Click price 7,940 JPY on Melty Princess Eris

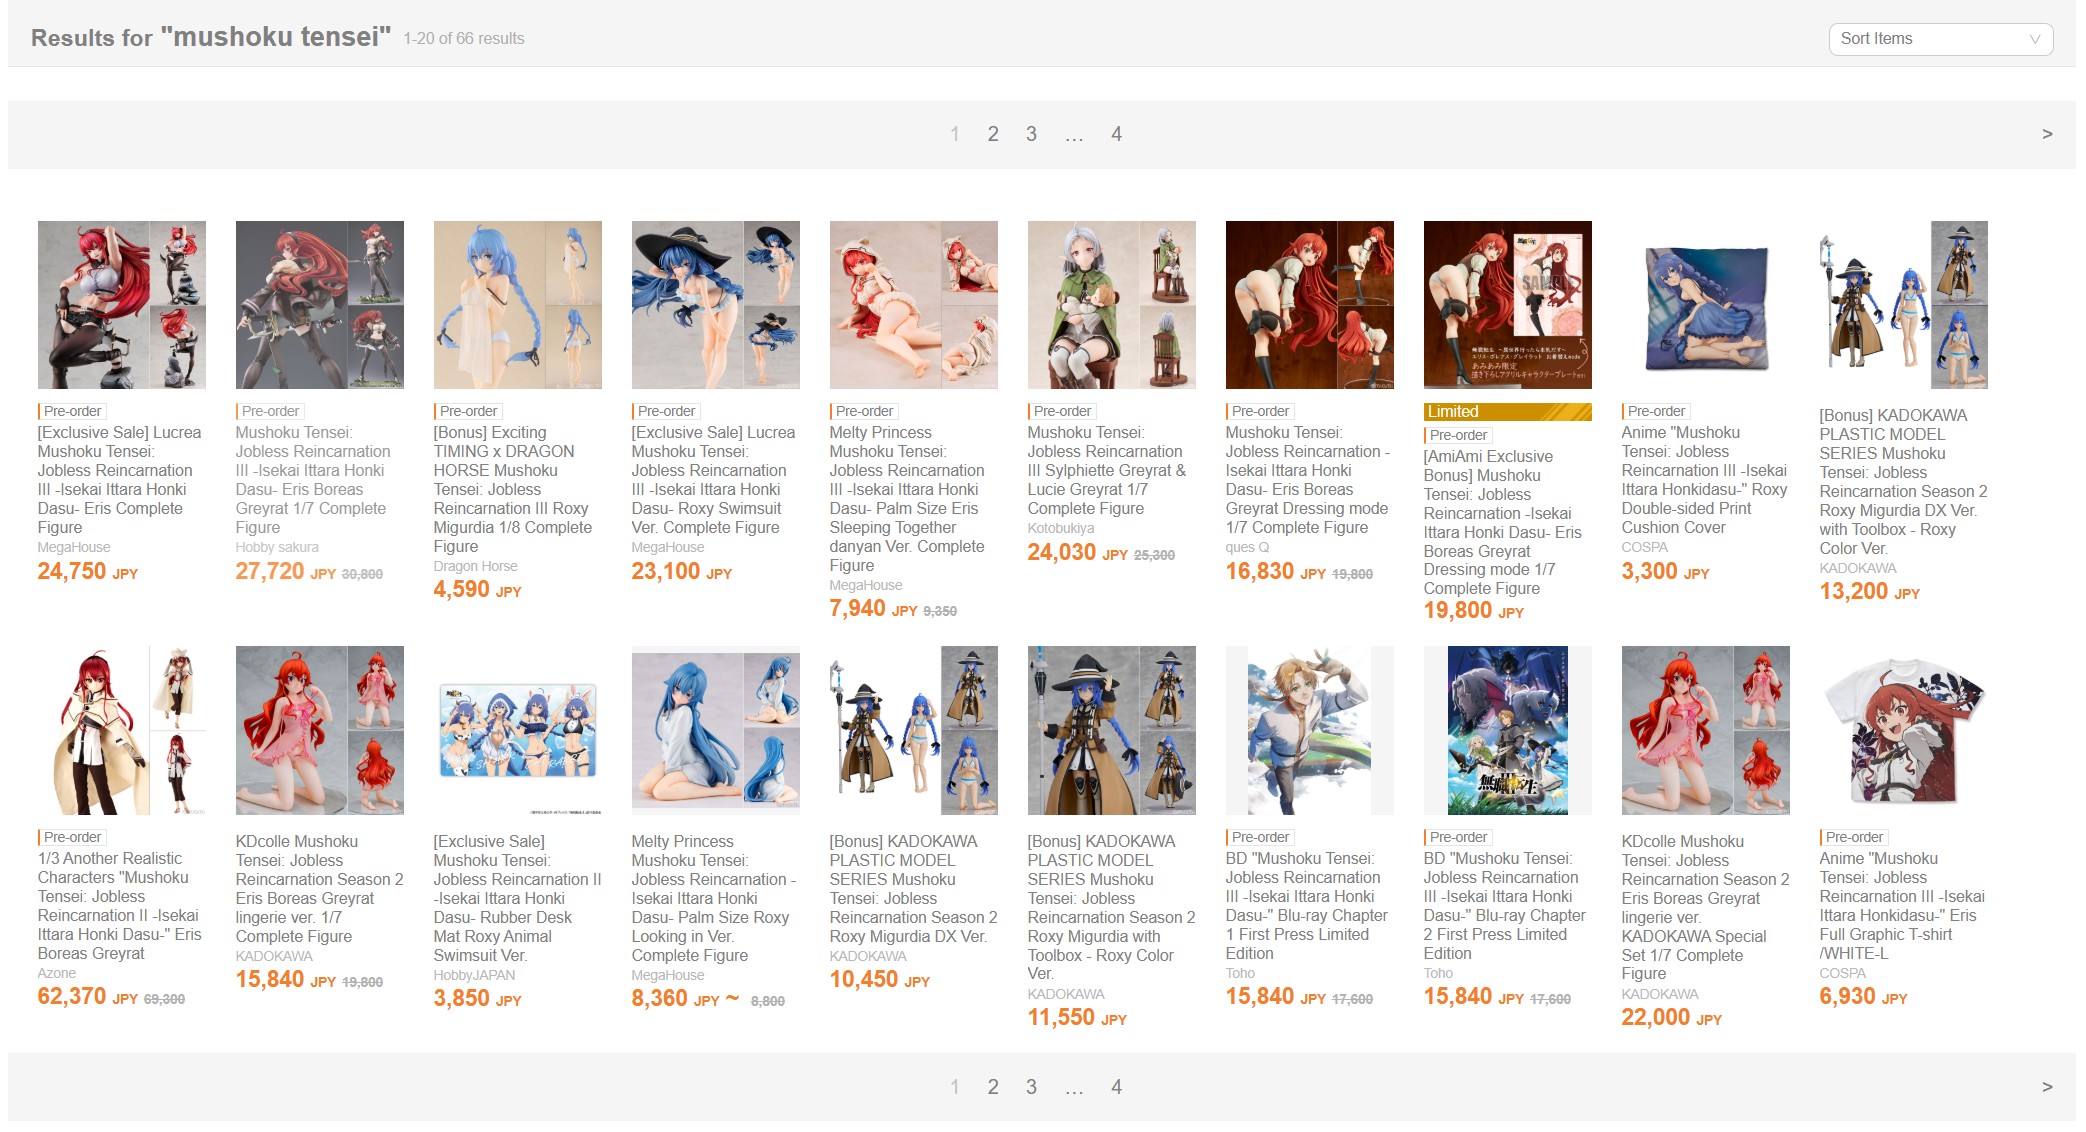coord(874,609)
